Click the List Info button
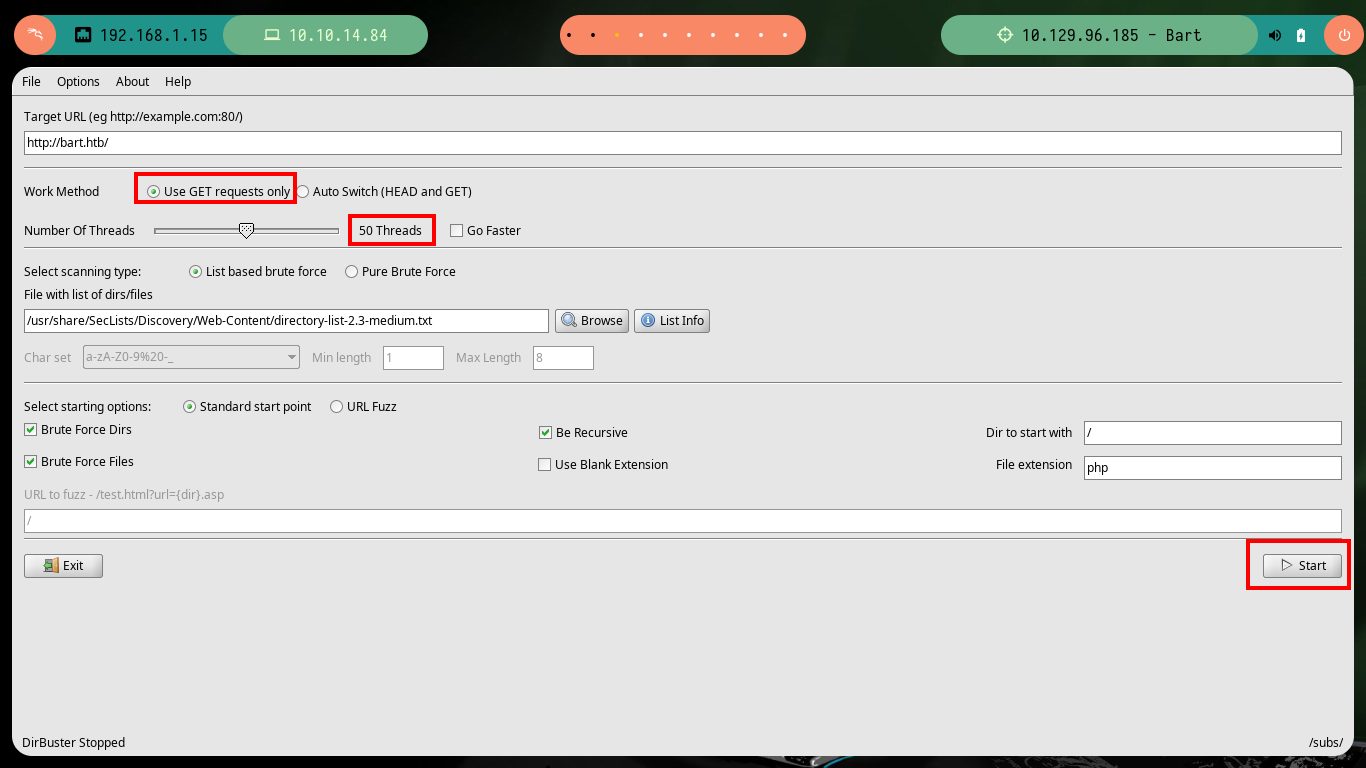The image size is (1366, 768). (672, 320)
